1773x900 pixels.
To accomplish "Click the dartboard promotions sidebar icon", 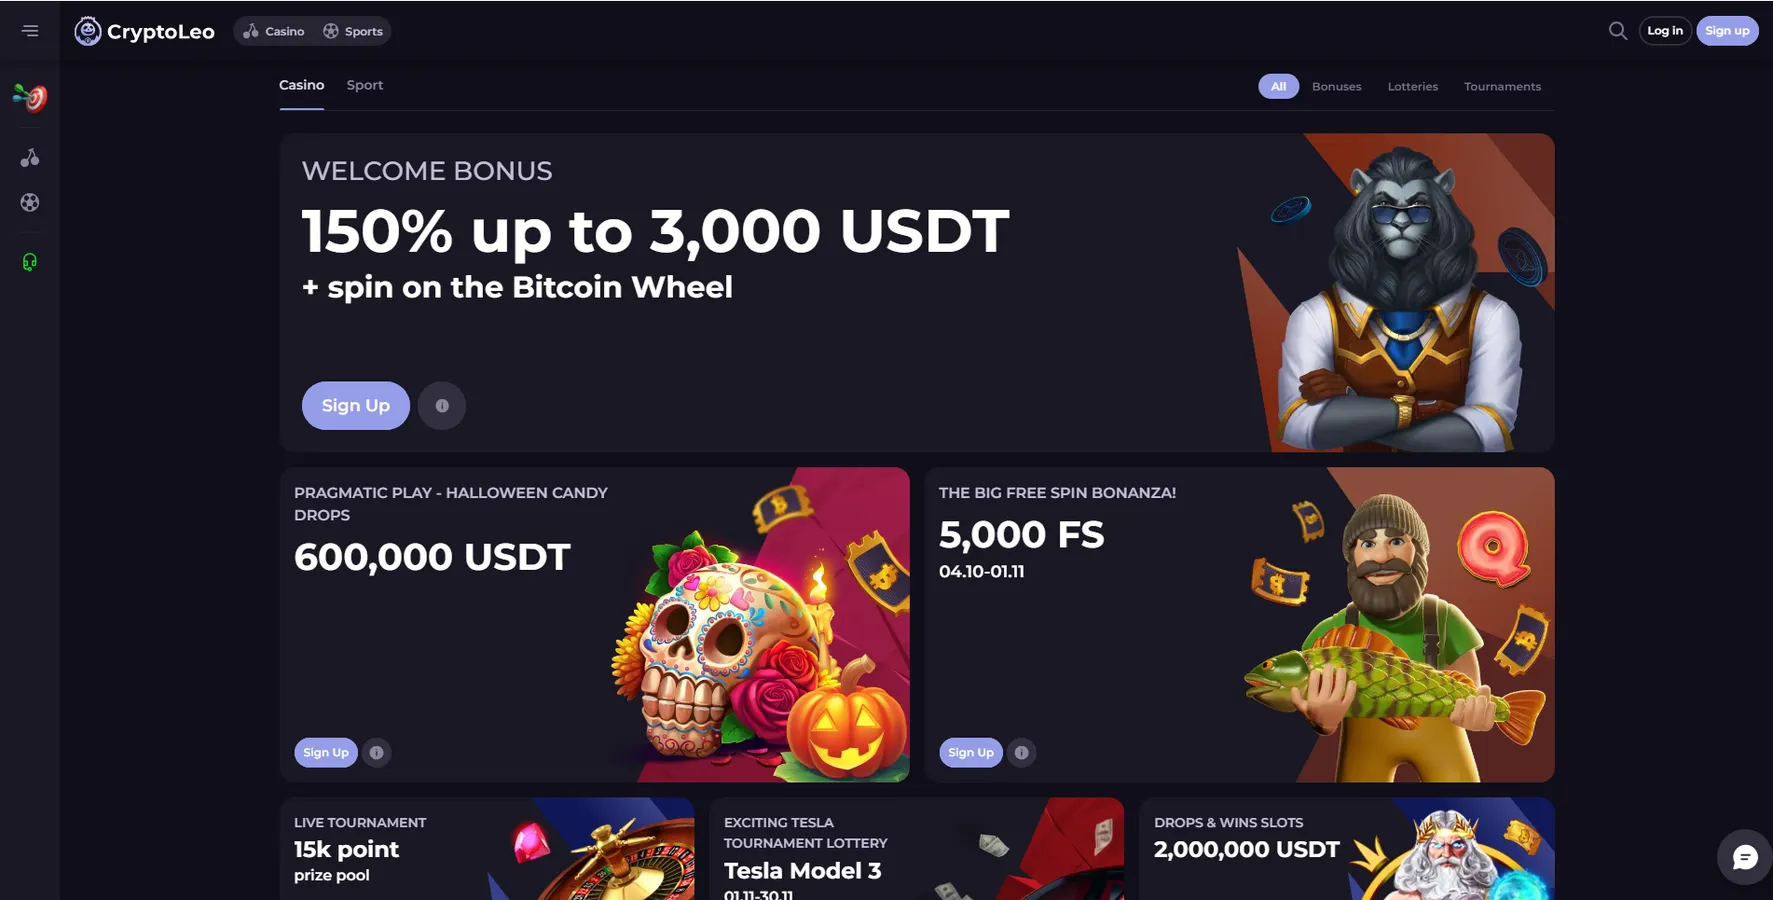I will coord(30,97).
